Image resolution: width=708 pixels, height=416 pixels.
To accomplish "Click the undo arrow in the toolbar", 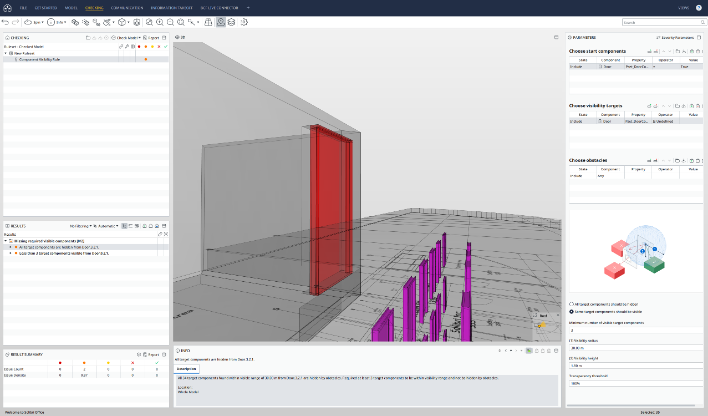I will click(x=5, y=21).
